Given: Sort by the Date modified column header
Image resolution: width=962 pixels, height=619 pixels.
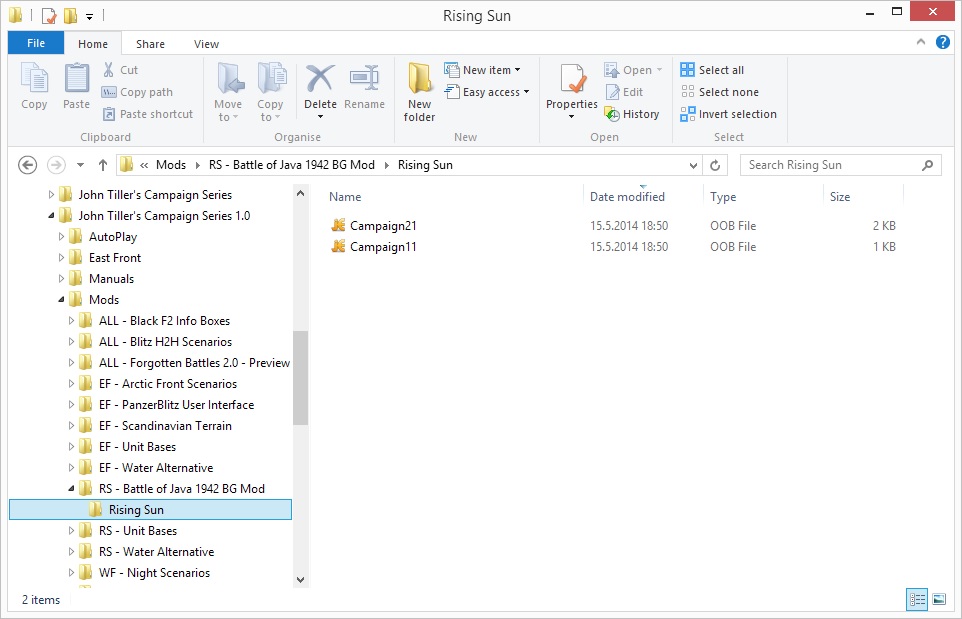Looking at the screenshot, I should (x=627, y=197).
